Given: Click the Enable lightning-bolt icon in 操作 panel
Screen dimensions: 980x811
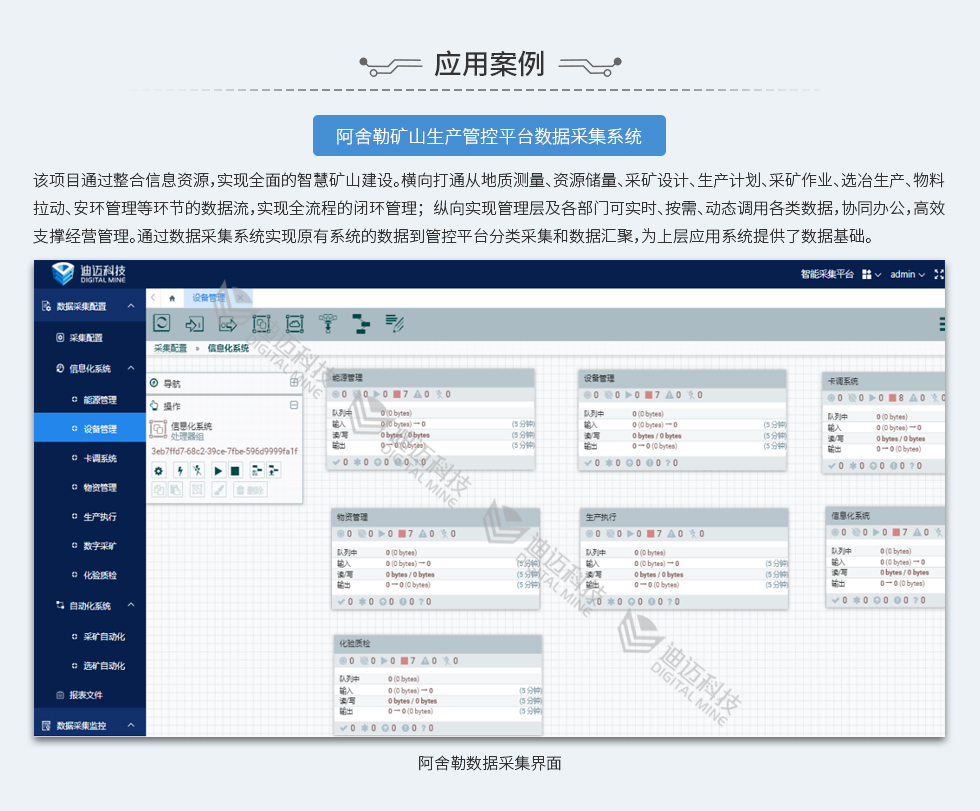Looking at the screenshot, I should click(180, 470).
